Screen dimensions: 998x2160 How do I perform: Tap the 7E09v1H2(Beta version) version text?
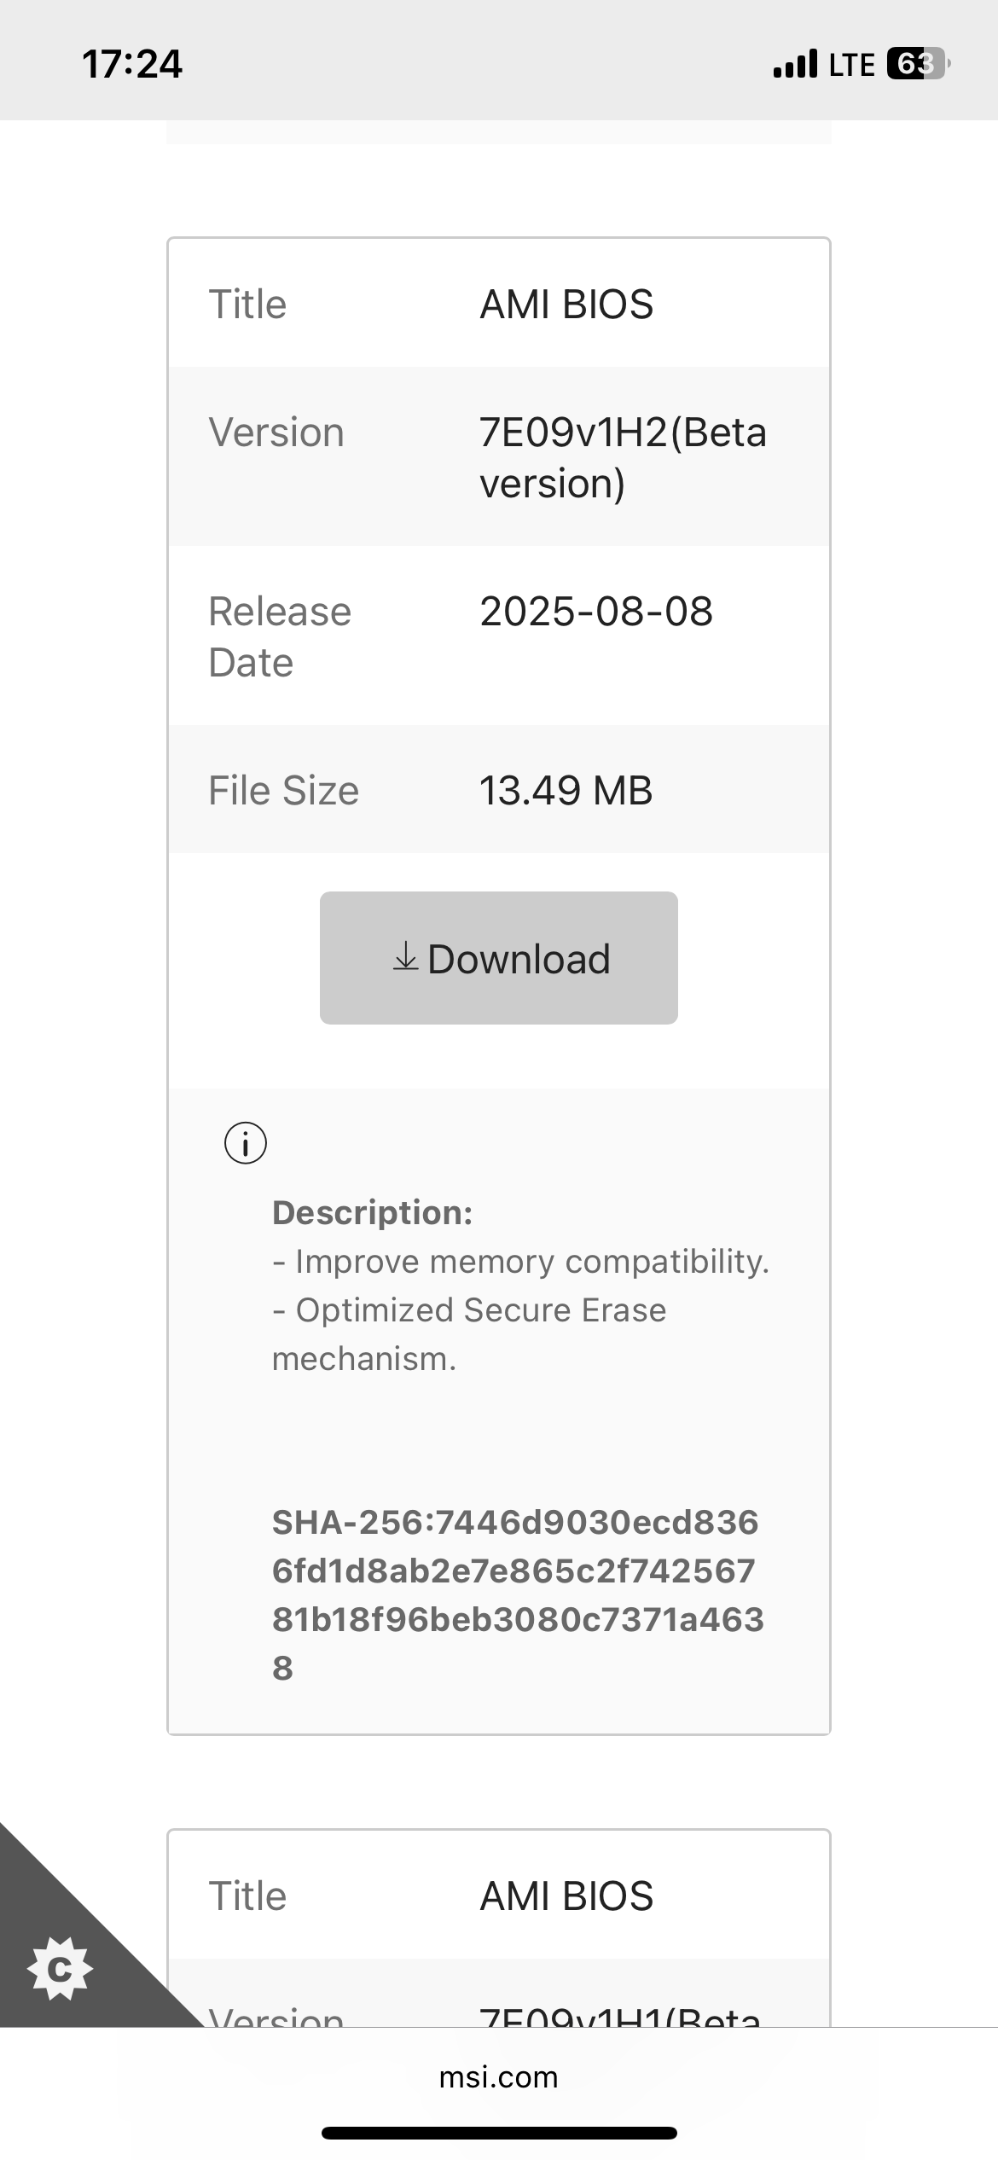click(x=623, y=457)
